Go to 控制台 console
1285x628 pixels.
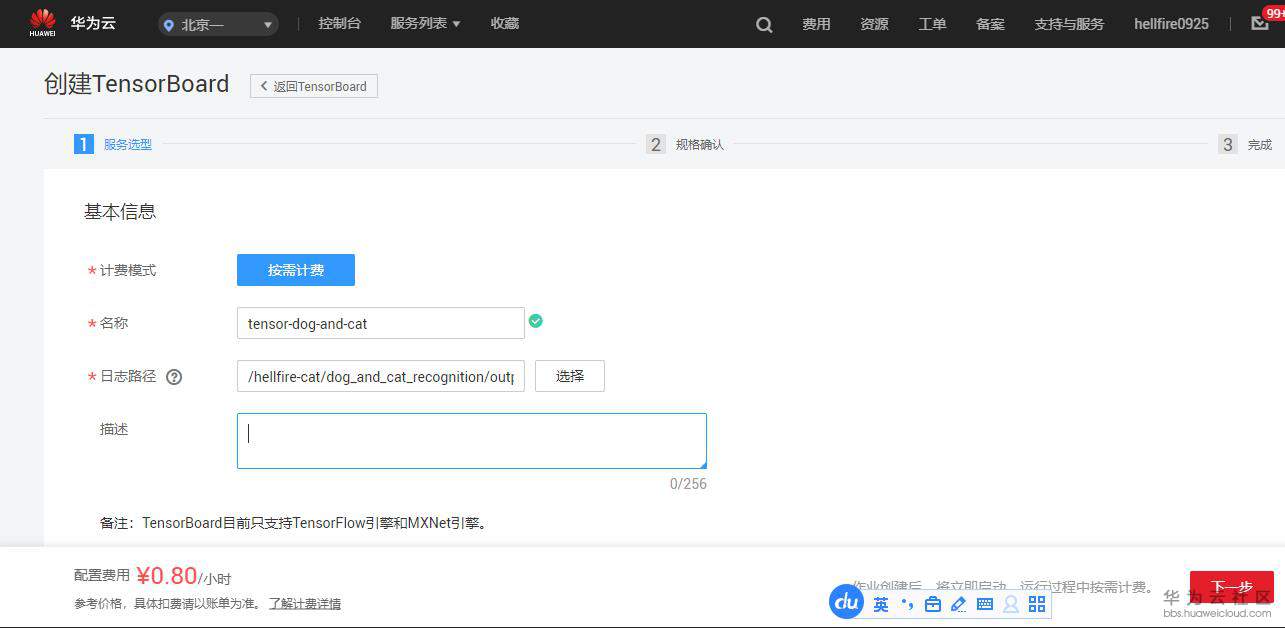(x=339, y=23)
